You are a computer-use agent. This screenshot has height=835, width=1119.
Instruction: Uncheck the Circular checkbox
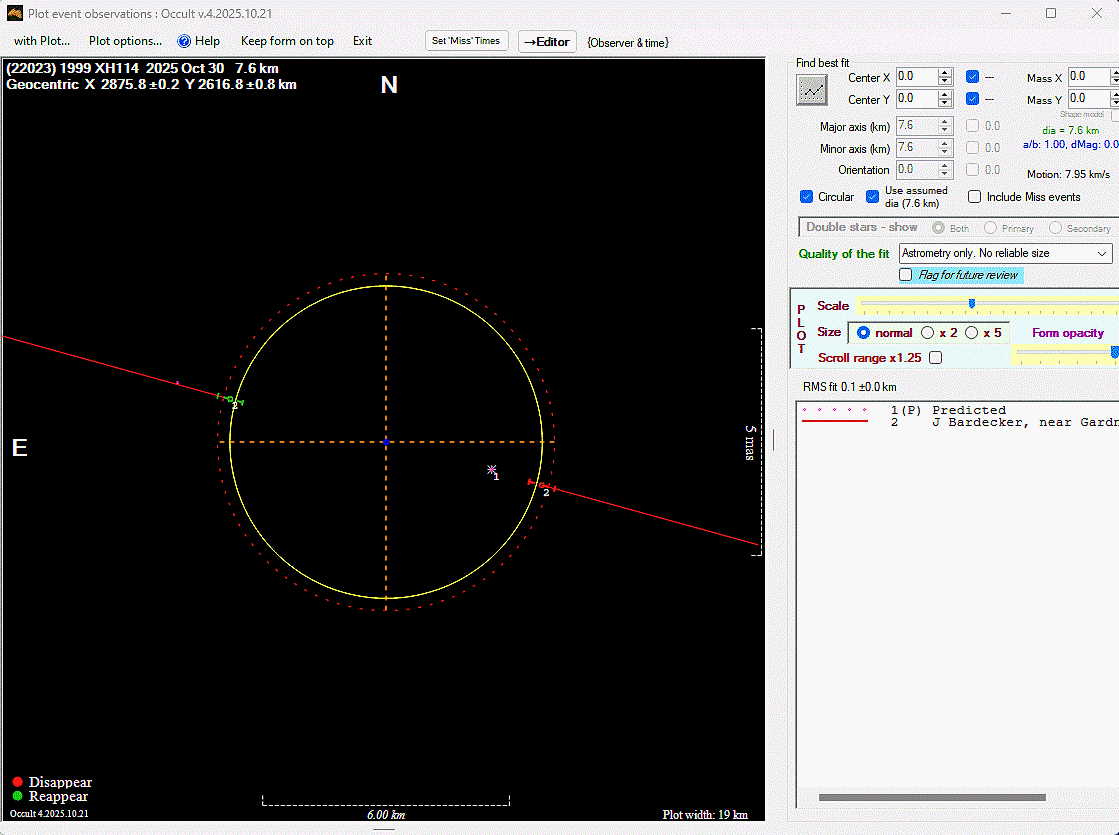point(807,197)
